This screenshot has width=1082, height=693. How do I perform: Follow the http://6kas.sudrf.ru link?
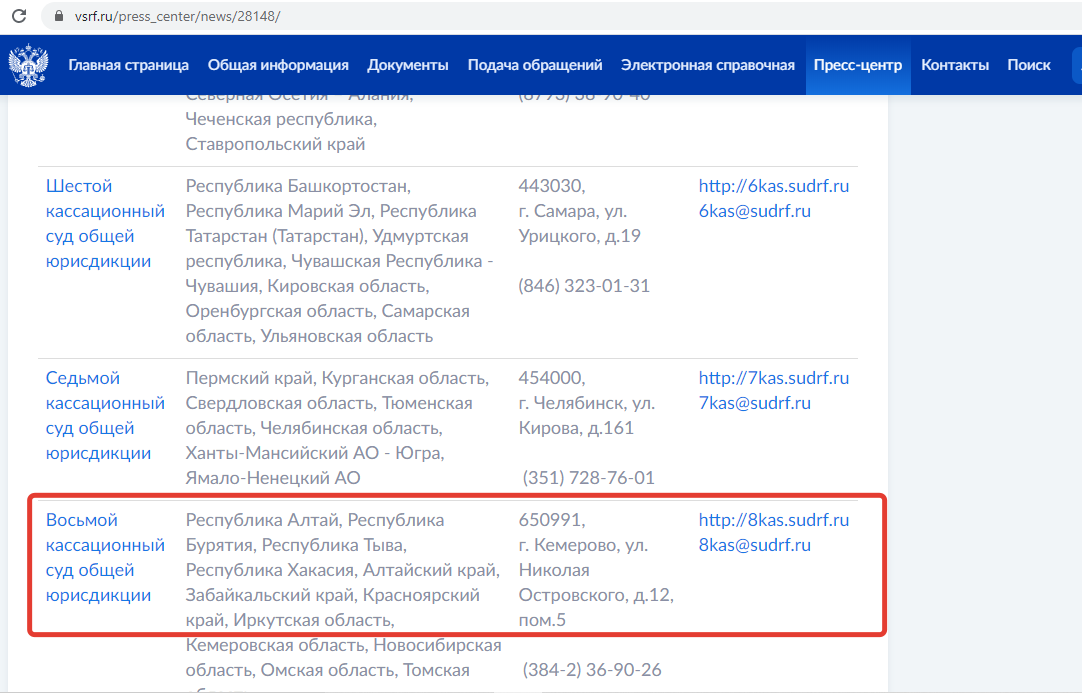click(773, 185)
